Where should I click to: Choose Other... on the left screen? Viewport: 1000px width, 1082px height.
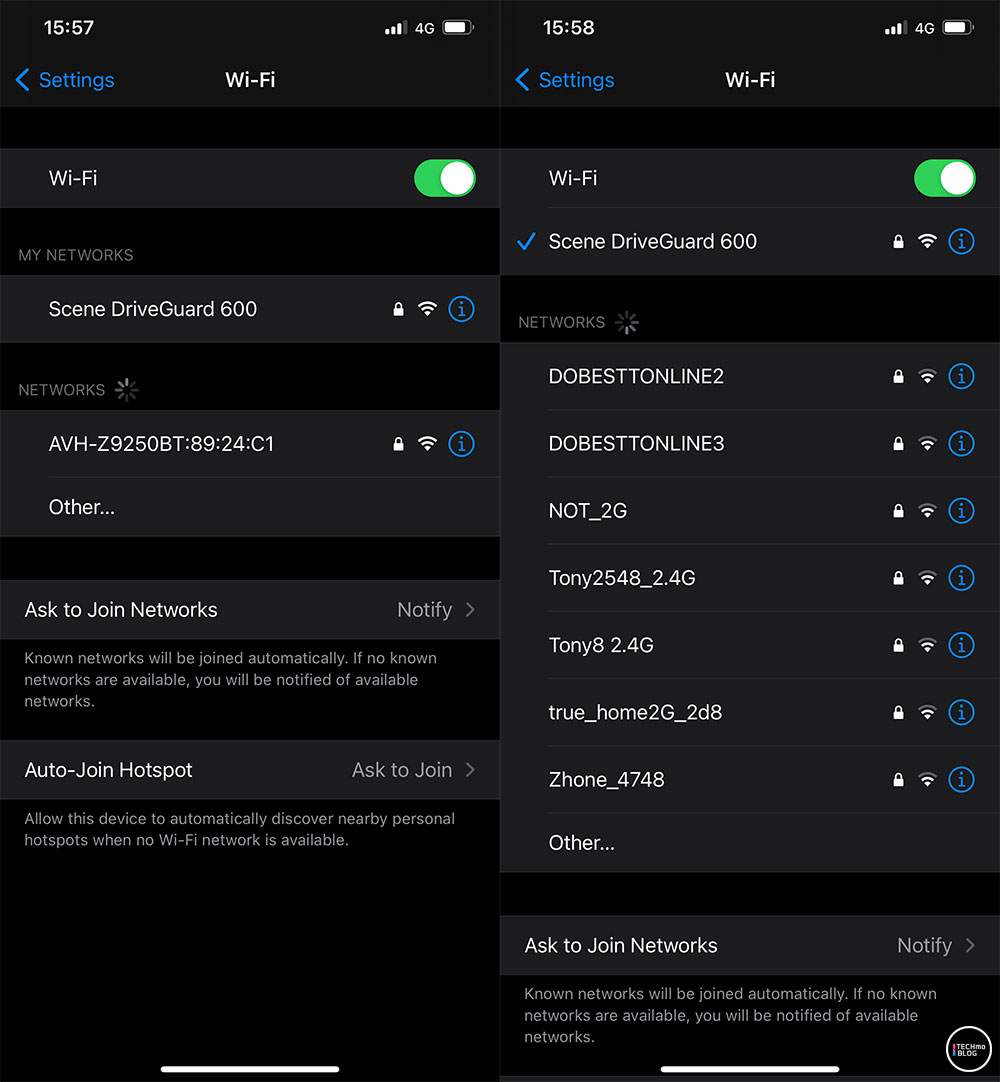click(250, 507)
